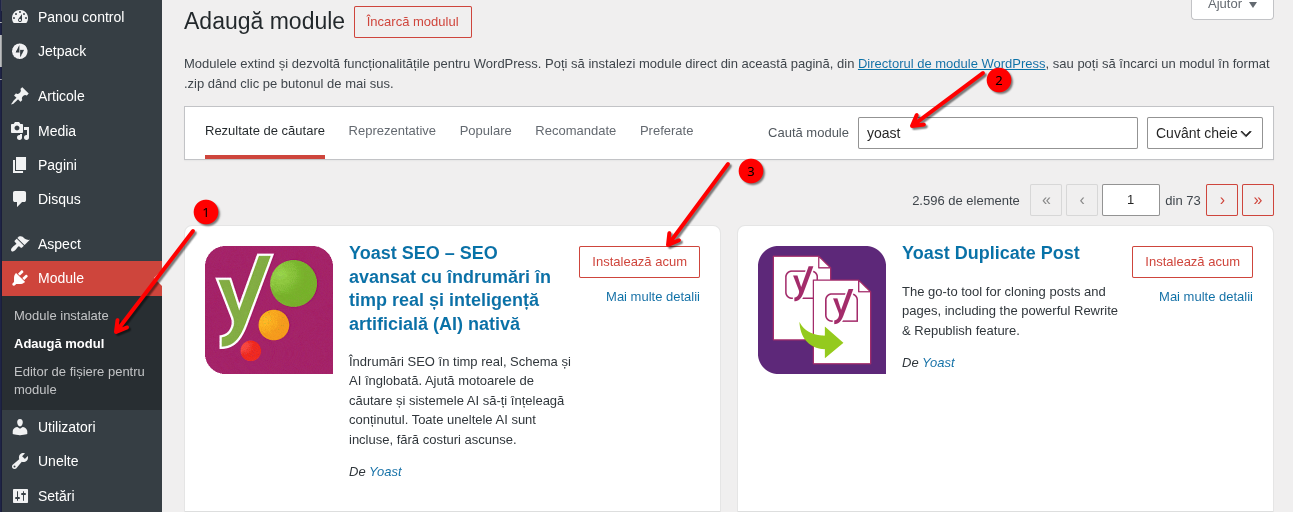
Task: Go to Pagini menu item
Action: pyautogui.click(x=81, y=165)
